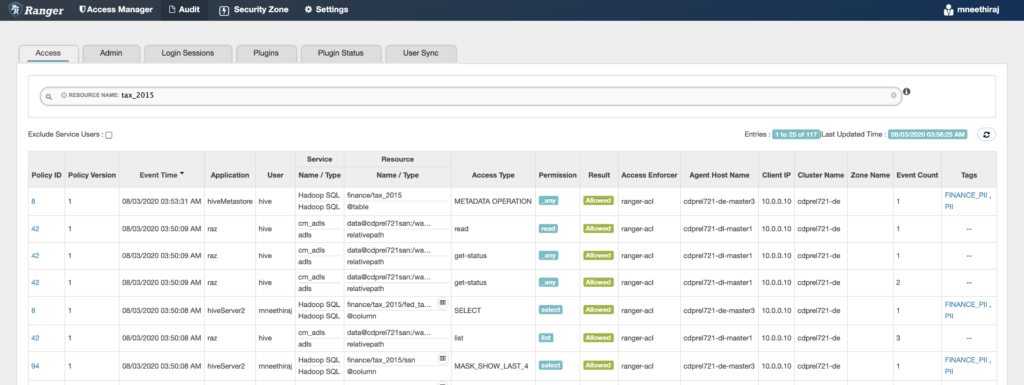The width and height of the screenshot is (1024, 385).
Task: Open policy 42 in the list row
Action: [35, 338]
